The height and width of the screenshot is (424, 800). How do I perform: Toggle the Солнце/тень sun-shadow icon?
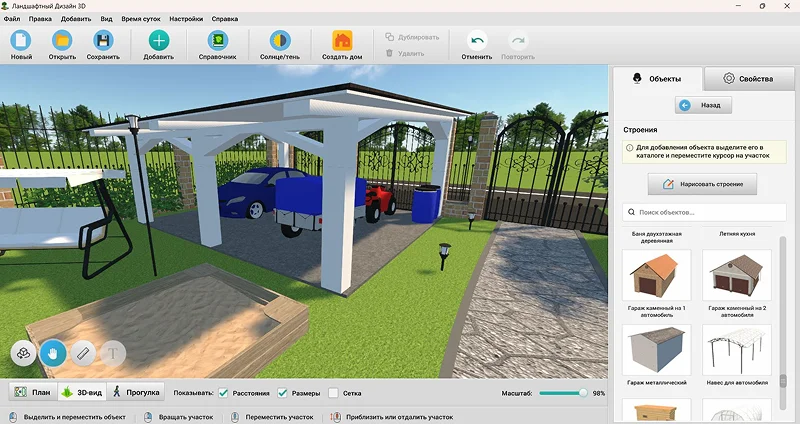[x=280, y=40]
